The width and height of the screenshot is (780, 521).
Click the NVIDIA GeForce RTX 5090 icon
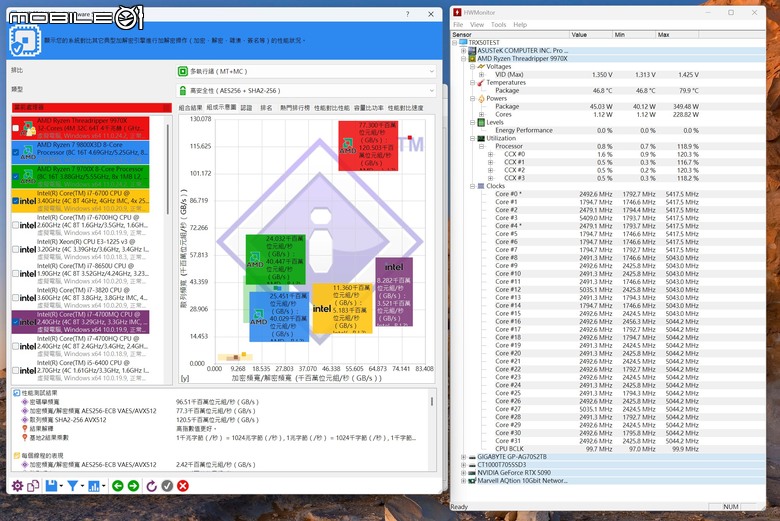(x=472, y=473)
